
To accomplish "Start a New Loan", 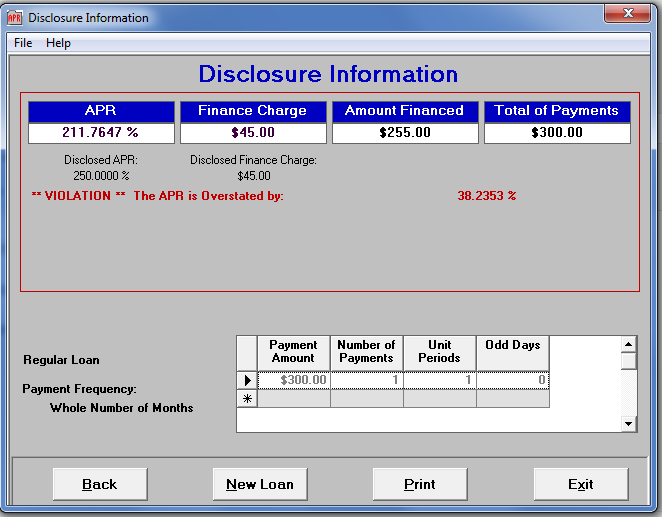I will click(260, 484).
